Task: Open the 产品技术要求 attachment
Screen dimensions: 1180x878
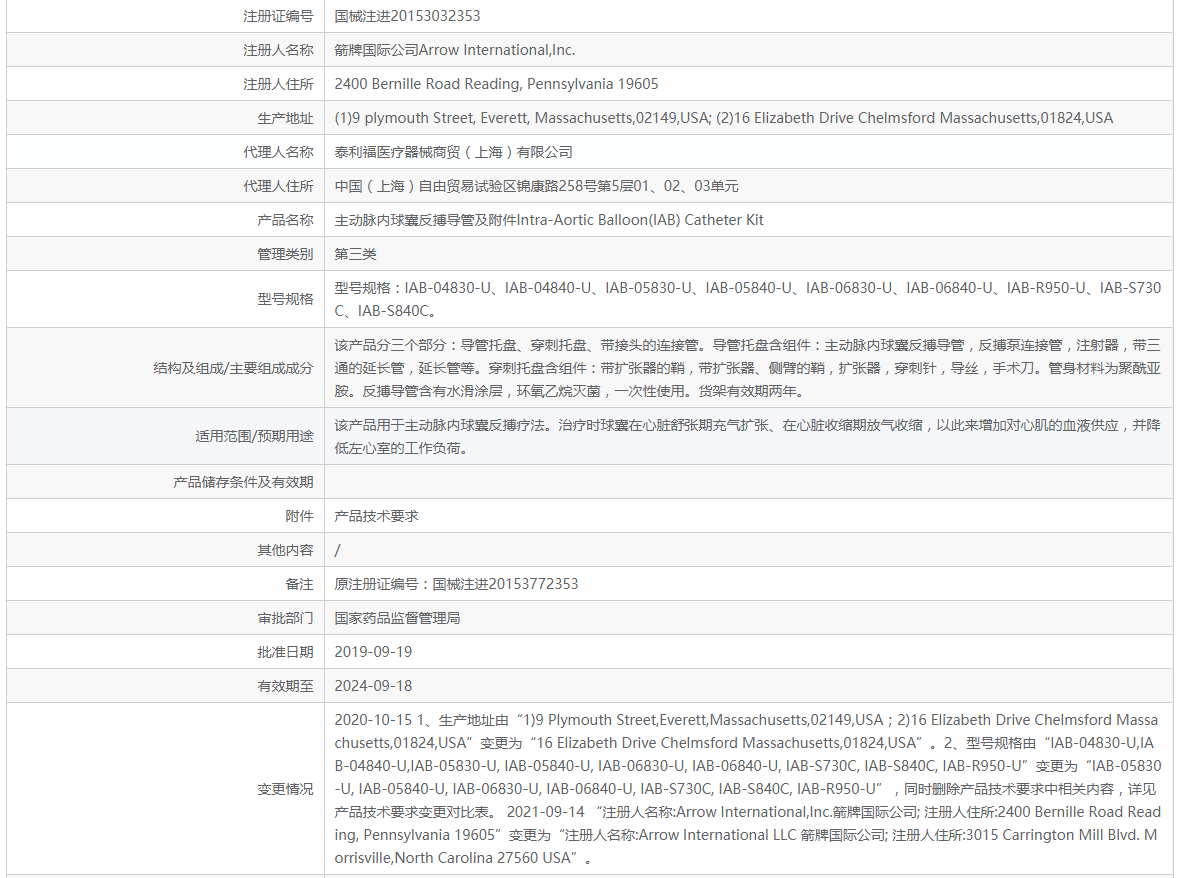Action: pos(376,516)
